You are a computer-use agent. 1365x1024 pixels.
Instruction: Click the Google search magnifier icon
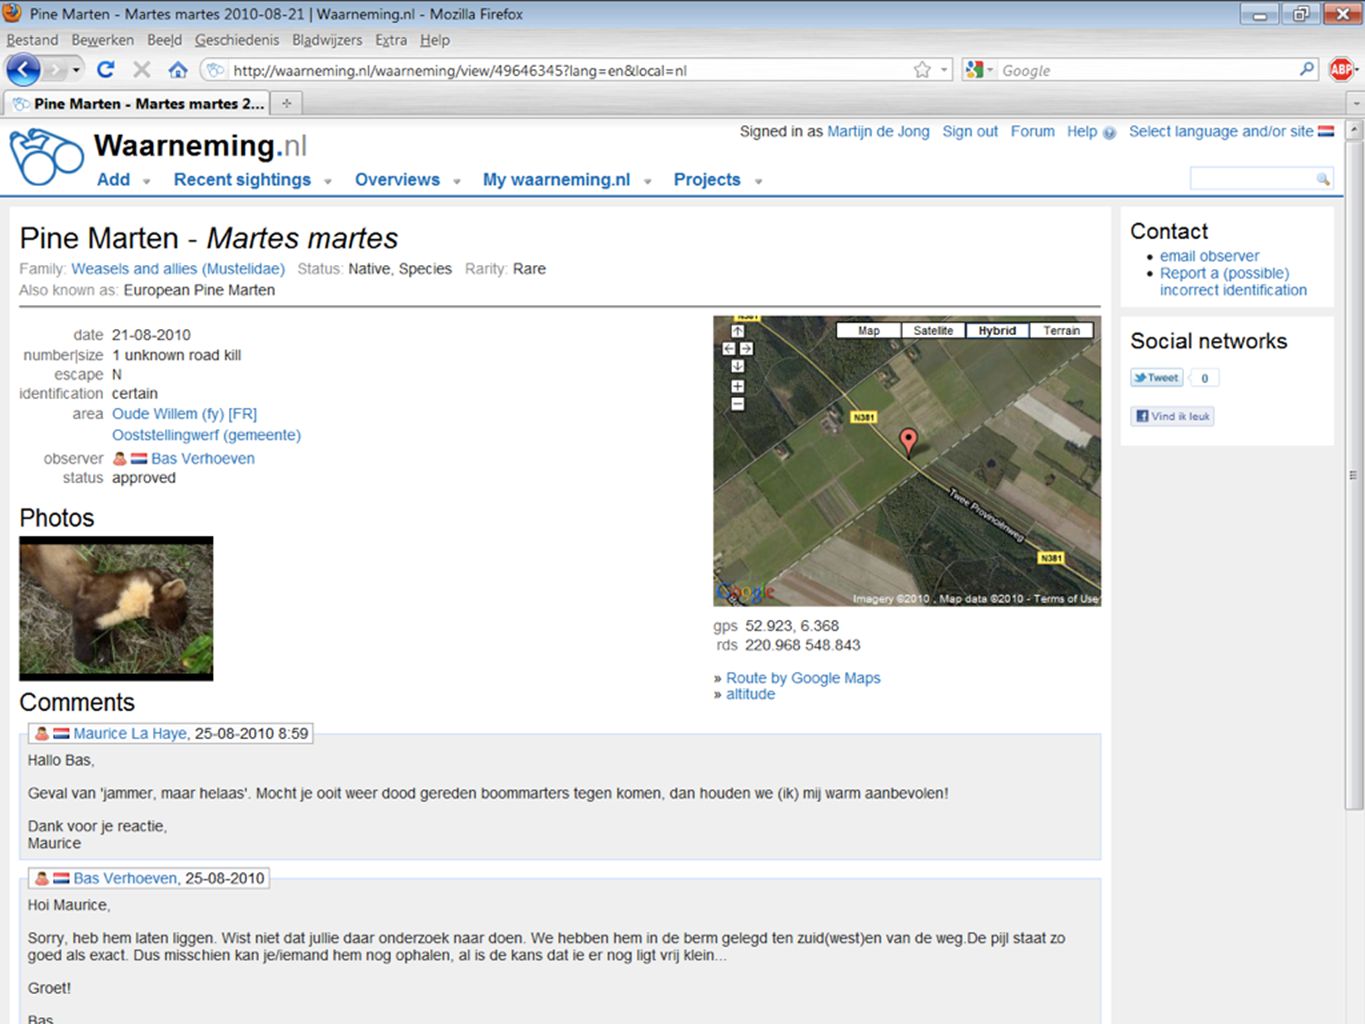pyautogui.click(x=1307, y=69)
